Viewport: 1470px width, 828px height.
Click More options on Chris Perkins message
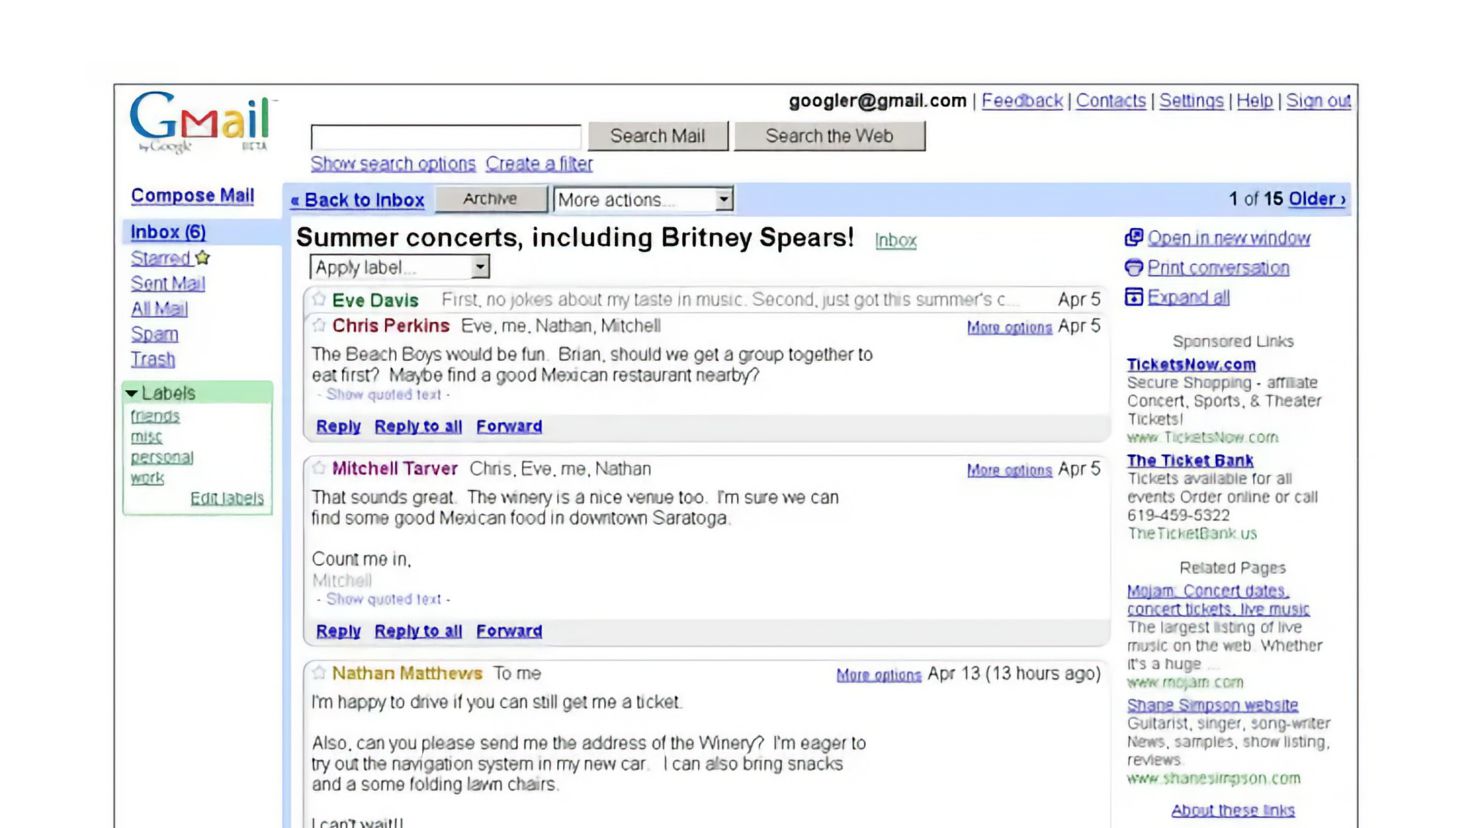[1009, 327]
